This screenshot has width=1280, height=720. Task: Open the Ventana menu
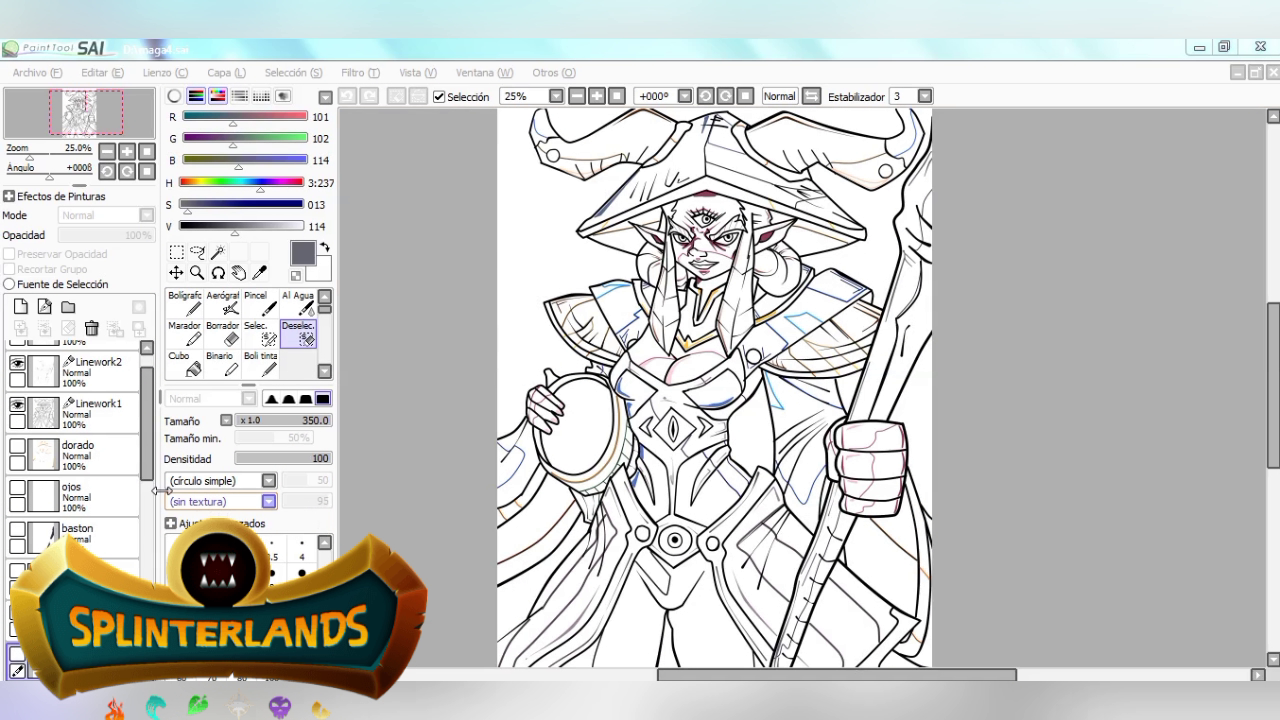[484, 73]
